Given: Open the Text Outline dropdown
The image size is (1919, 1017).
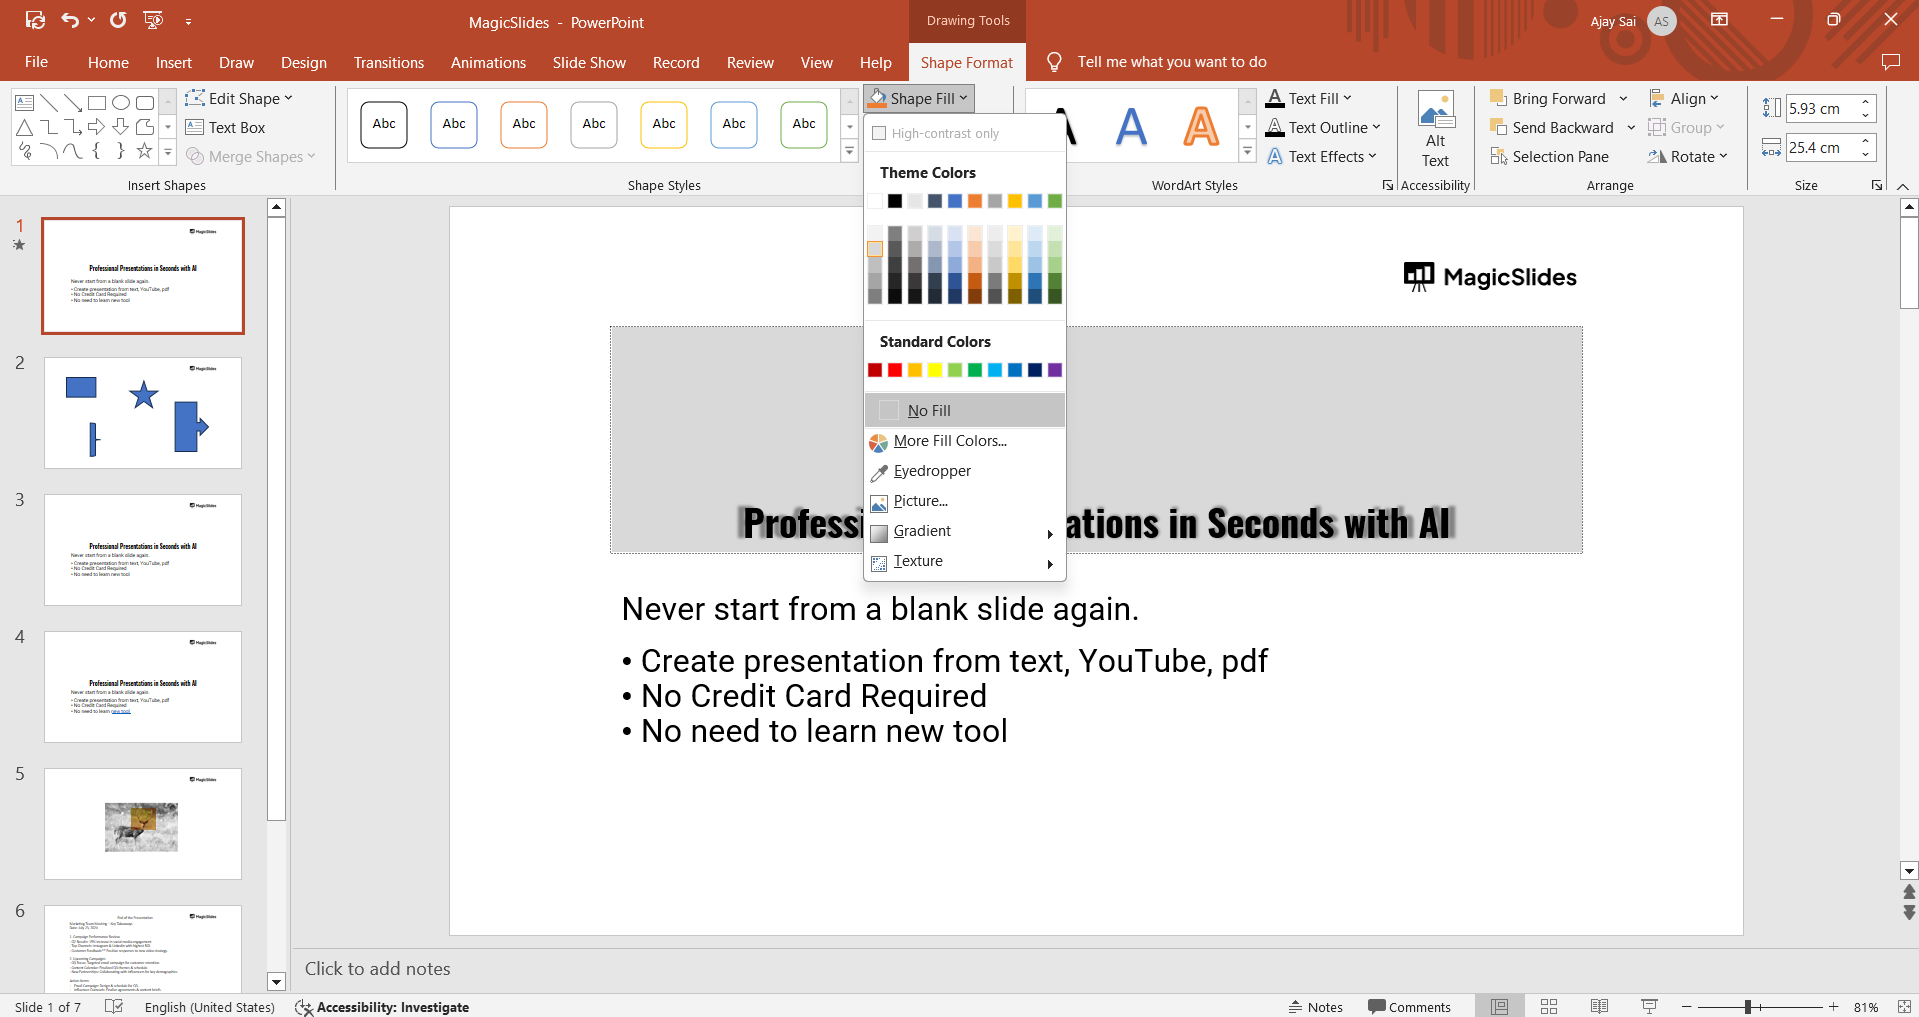Looking at the screenshot, I should tap(1323, 127).
